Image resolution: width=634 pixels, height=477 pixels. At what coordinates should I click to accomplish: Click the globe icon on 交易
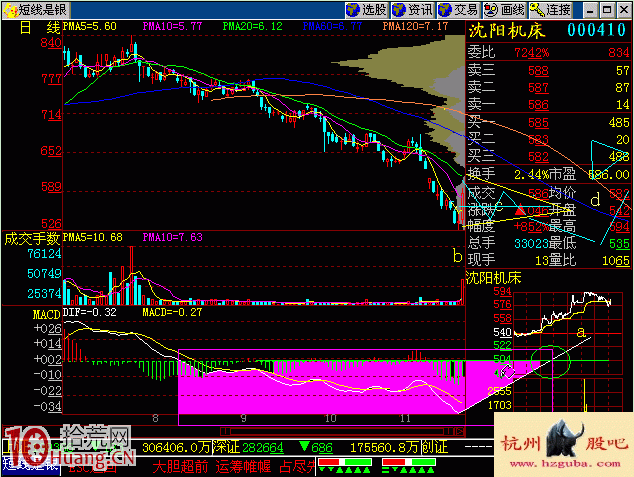click(x=445, y=10)
